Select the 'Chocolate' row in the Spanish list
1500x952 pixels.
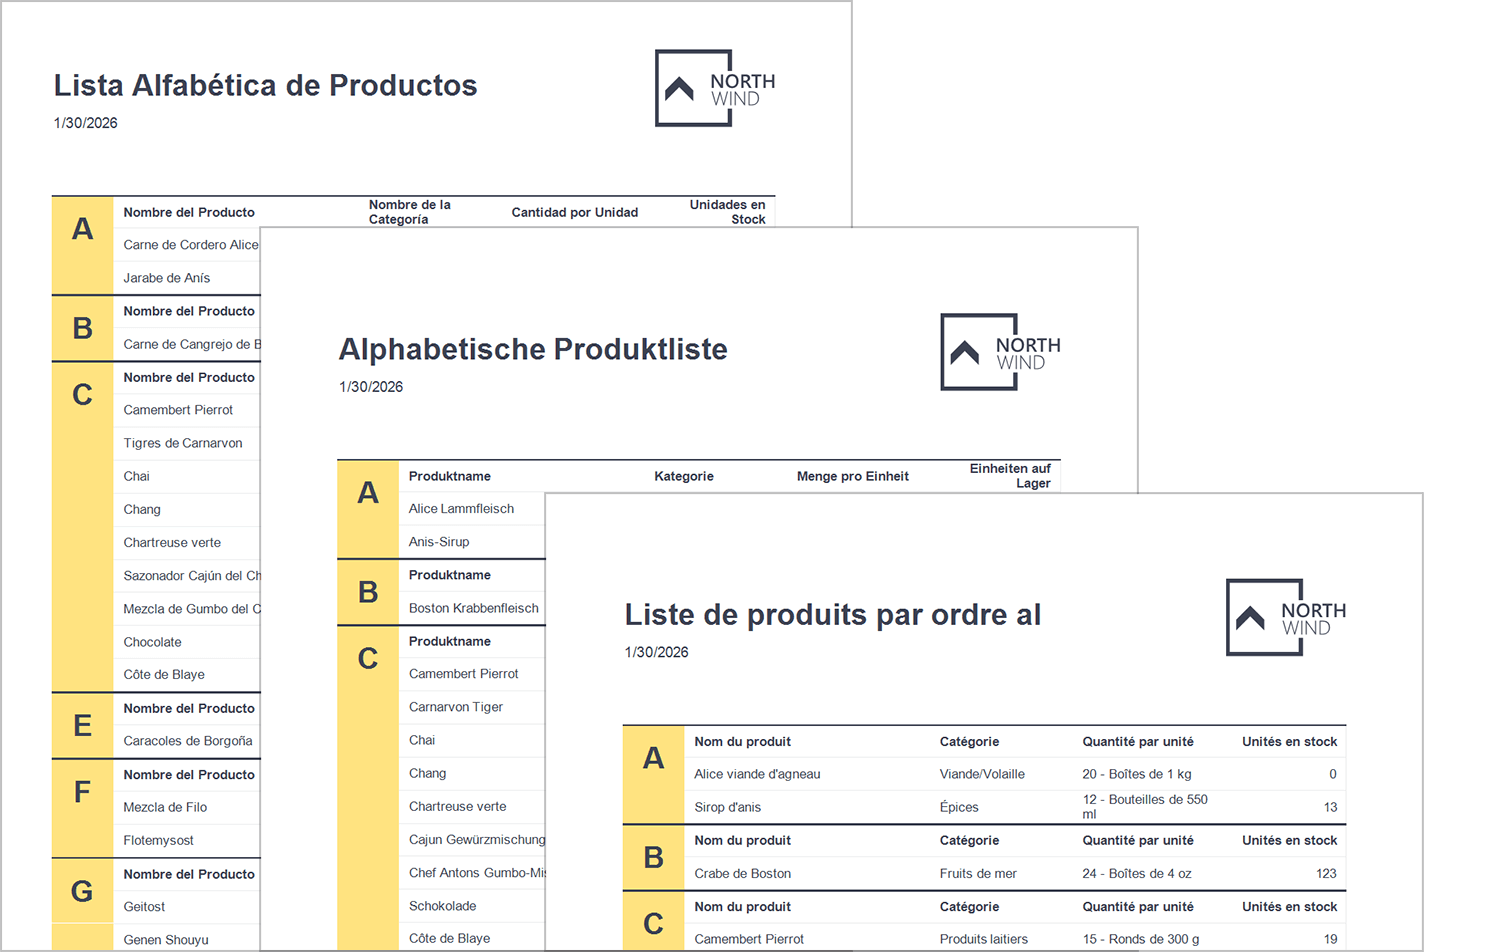[187, 642]
